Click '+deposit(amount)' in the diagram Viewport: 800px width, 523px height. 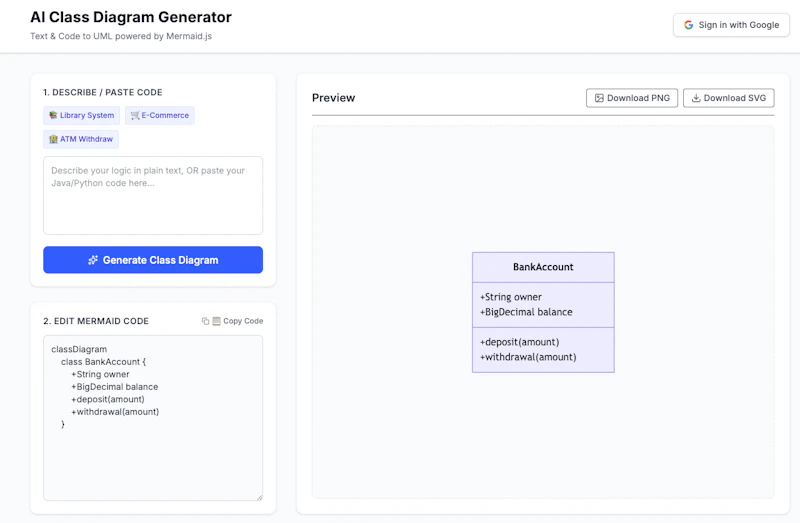tap(519, 342)
